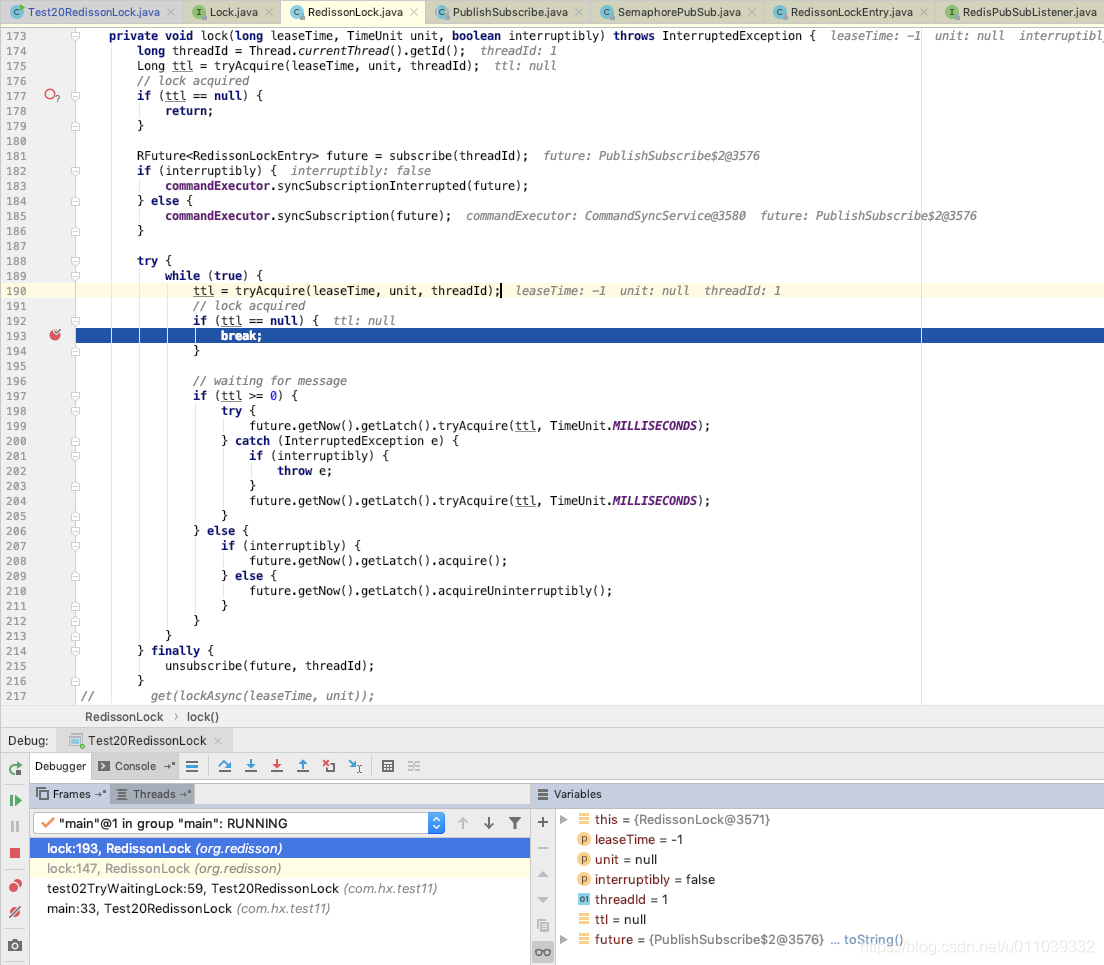Collapse the try block fold at line 188
This screenshot has width=1104, height=965.
[x=75, y=261]
